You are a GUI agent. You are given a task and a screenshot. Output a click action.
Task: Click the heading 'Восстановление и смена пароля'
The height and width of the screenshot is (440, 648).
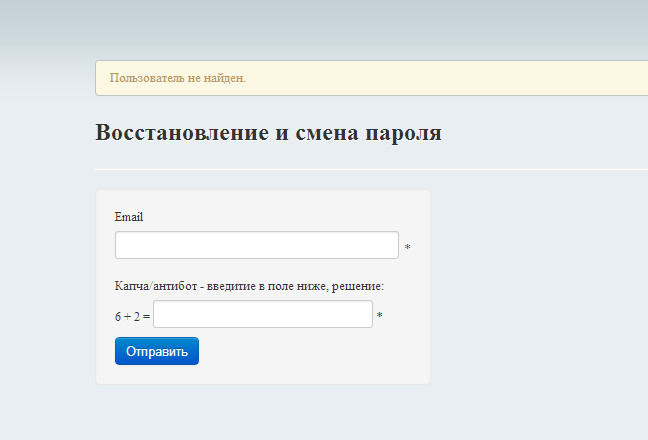269,133
